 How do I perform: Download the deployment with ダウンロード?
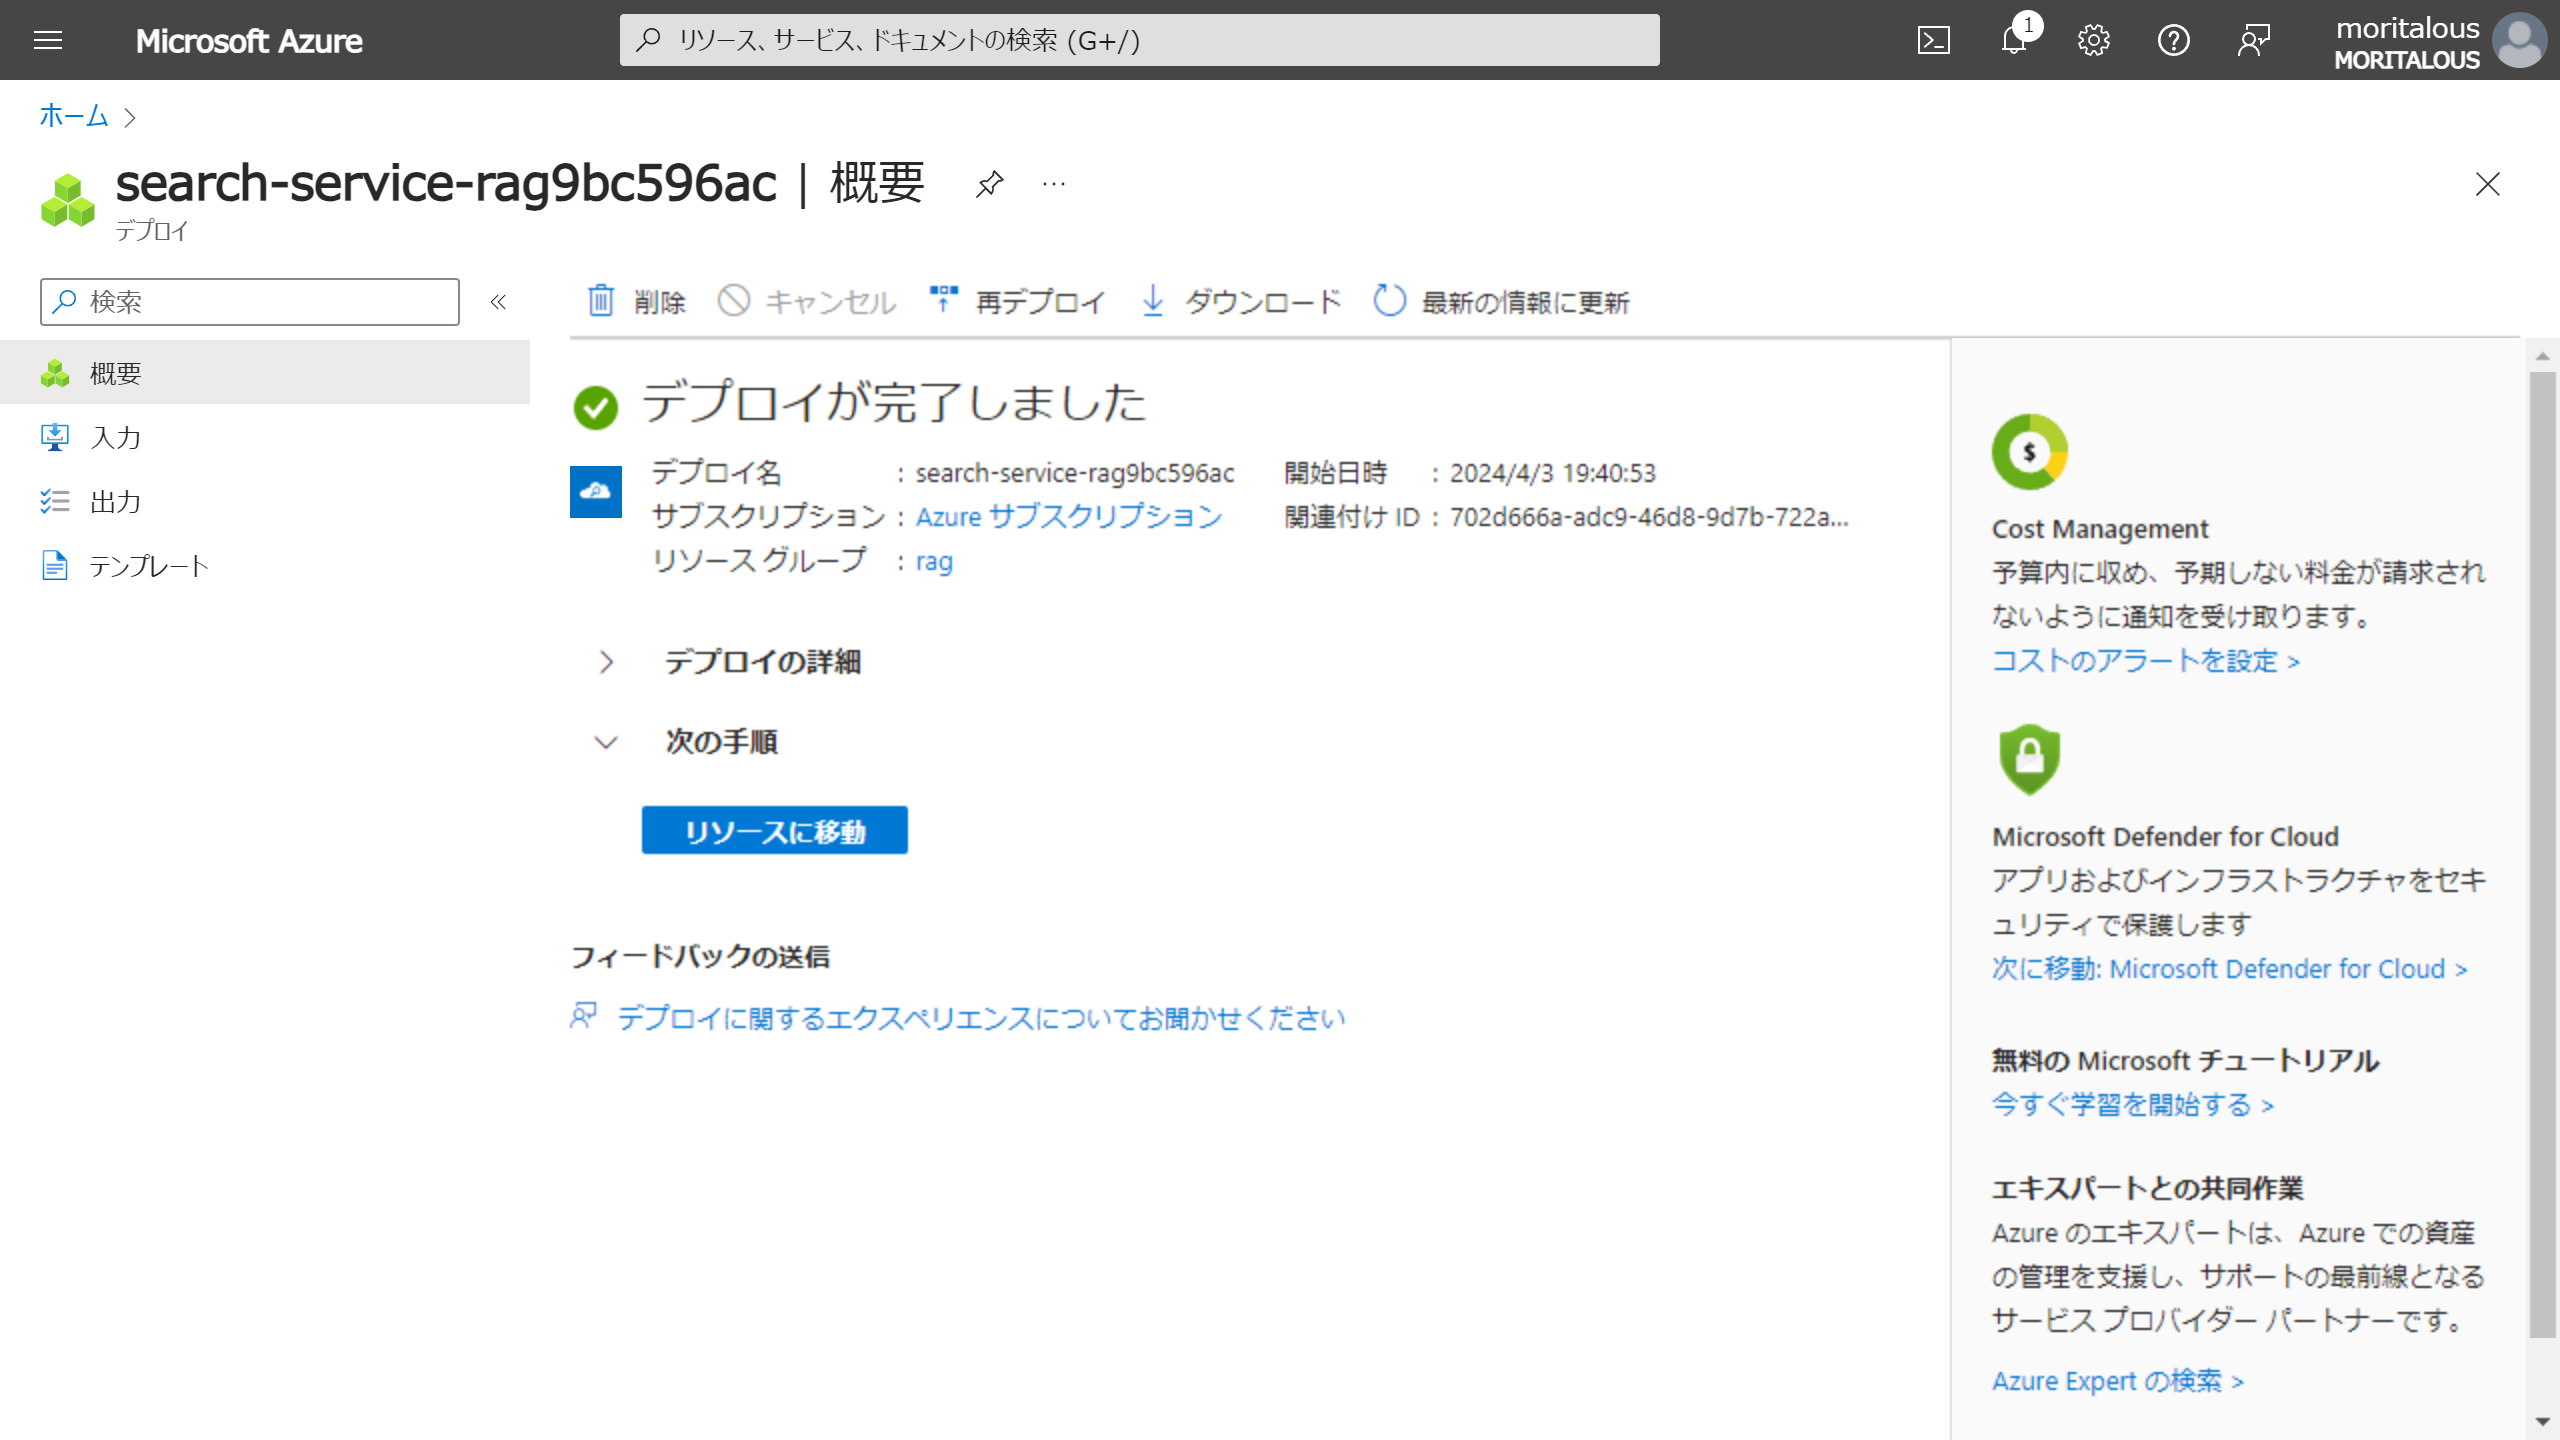click(x=1240, y=302)
